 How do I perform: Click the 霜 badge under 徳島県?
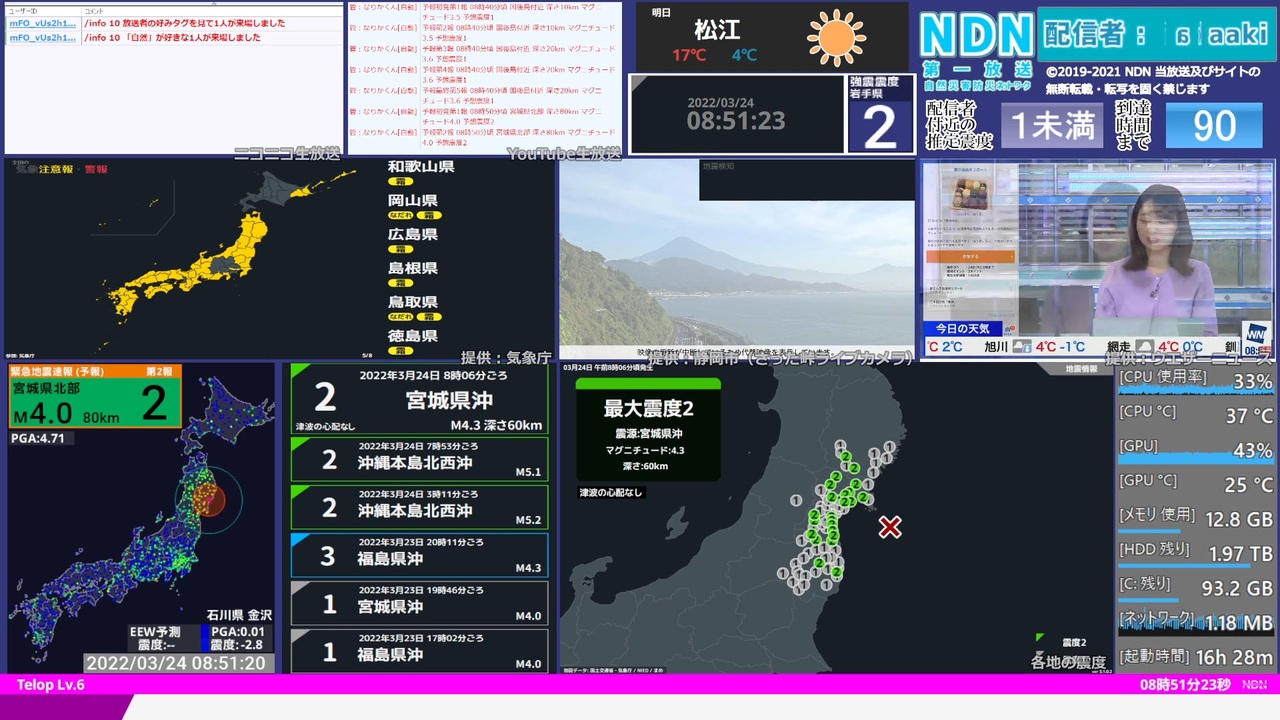point(400,351)
